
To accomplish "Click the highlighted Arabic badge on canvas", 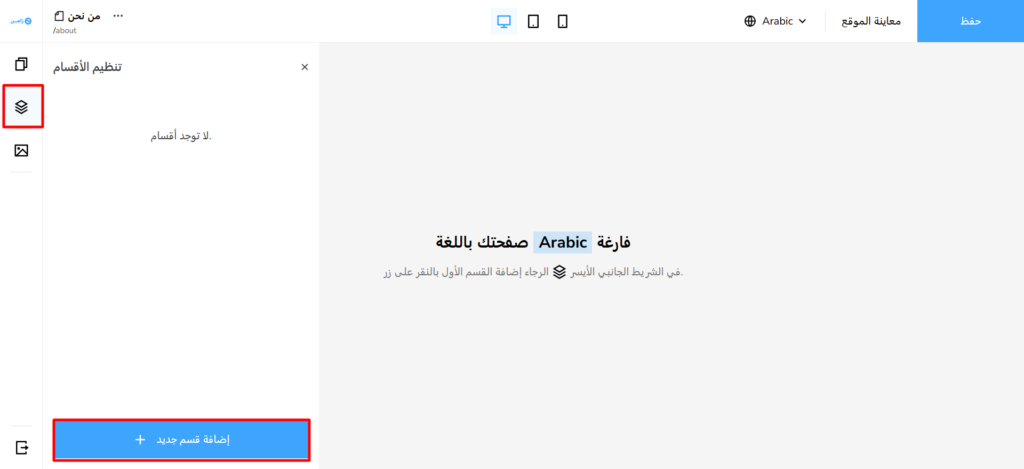I will click(562, 242).
